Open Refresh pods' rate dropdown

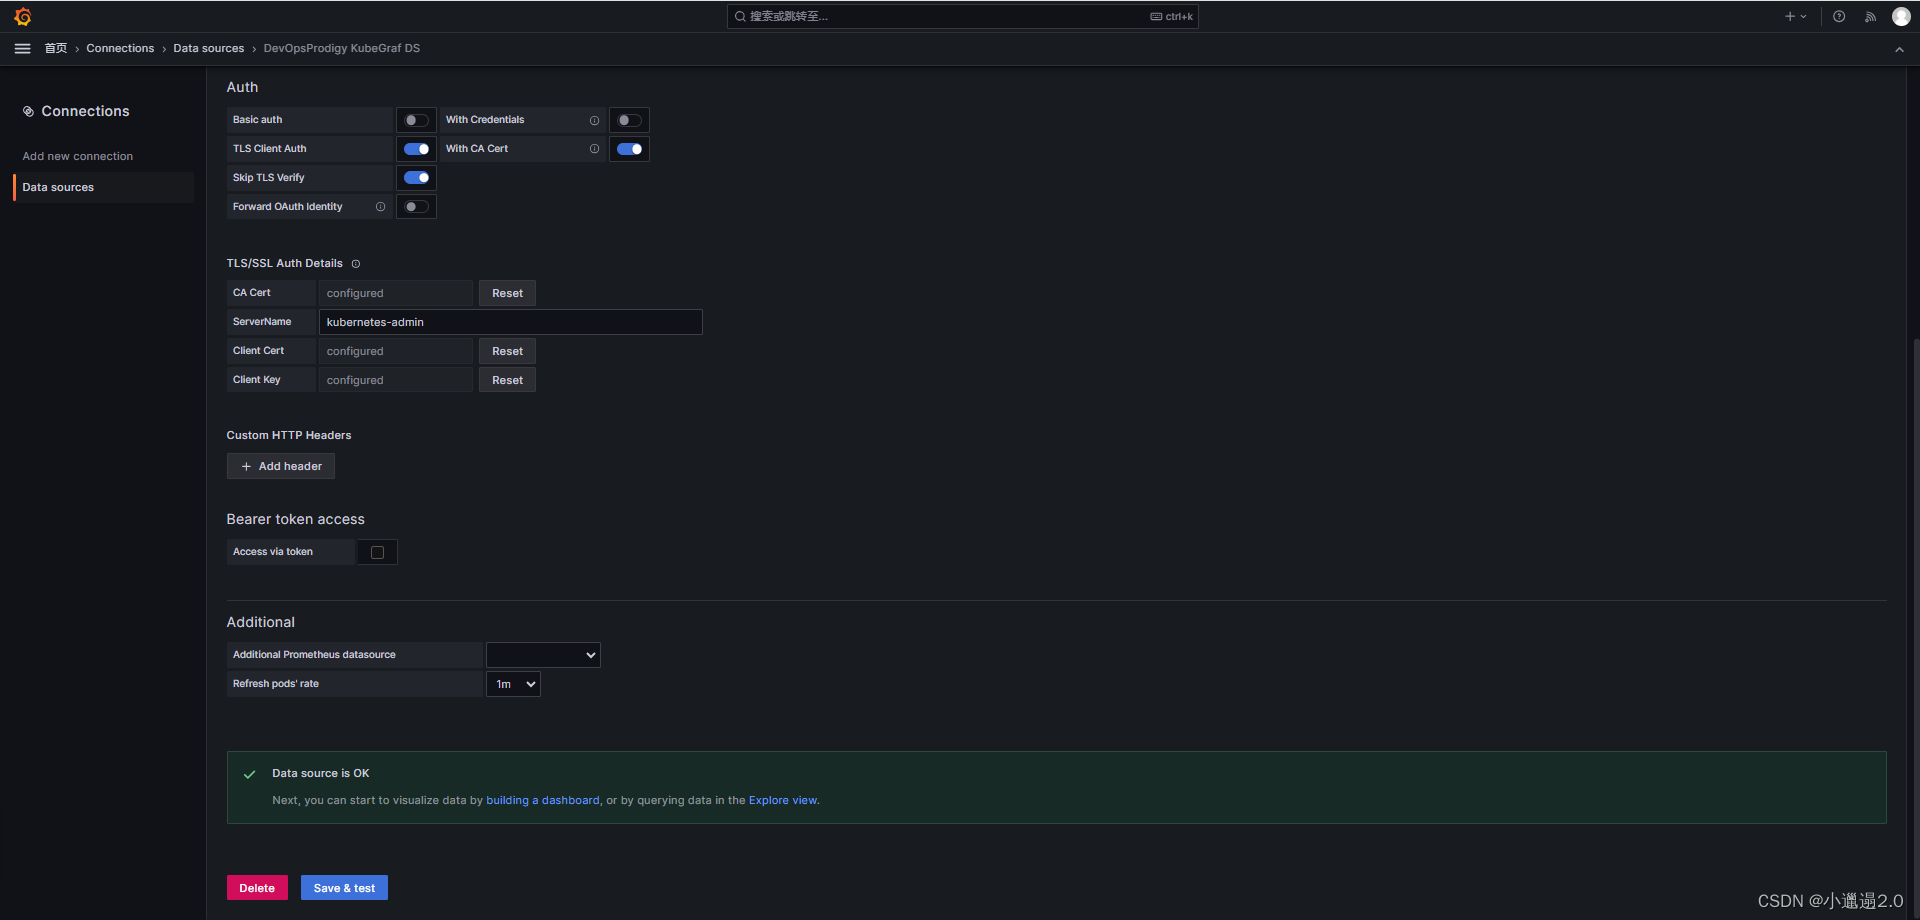(x=513, y=684)
